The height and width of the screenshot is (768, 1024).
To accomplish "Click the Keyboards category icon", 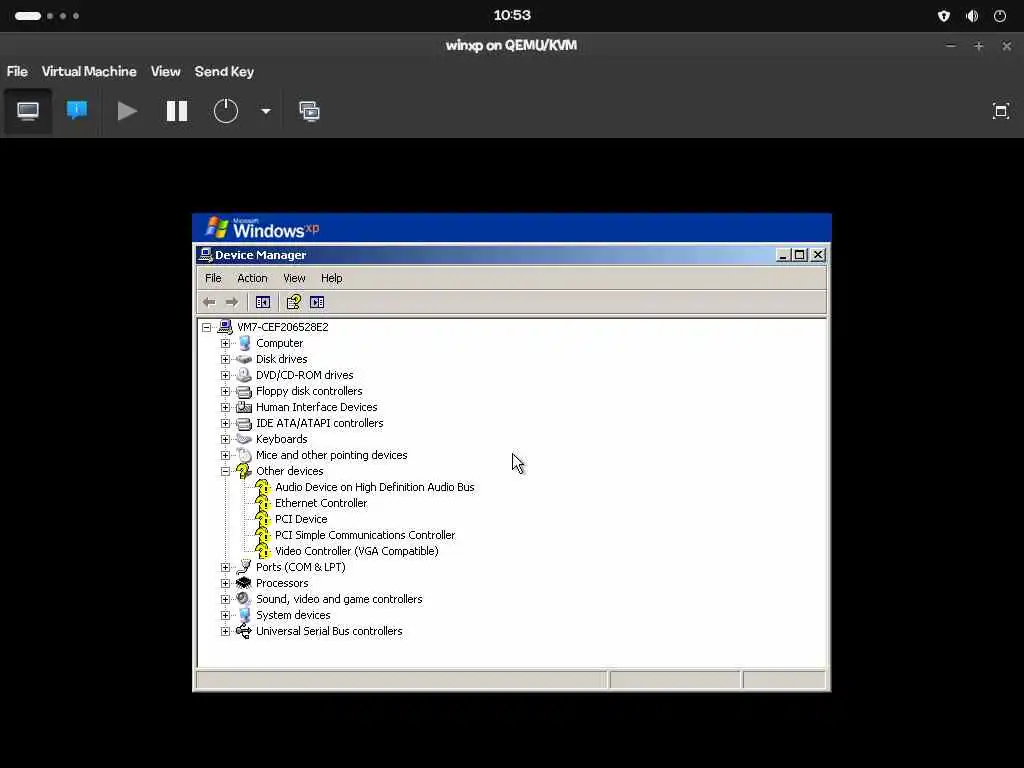I will point(244,439).
